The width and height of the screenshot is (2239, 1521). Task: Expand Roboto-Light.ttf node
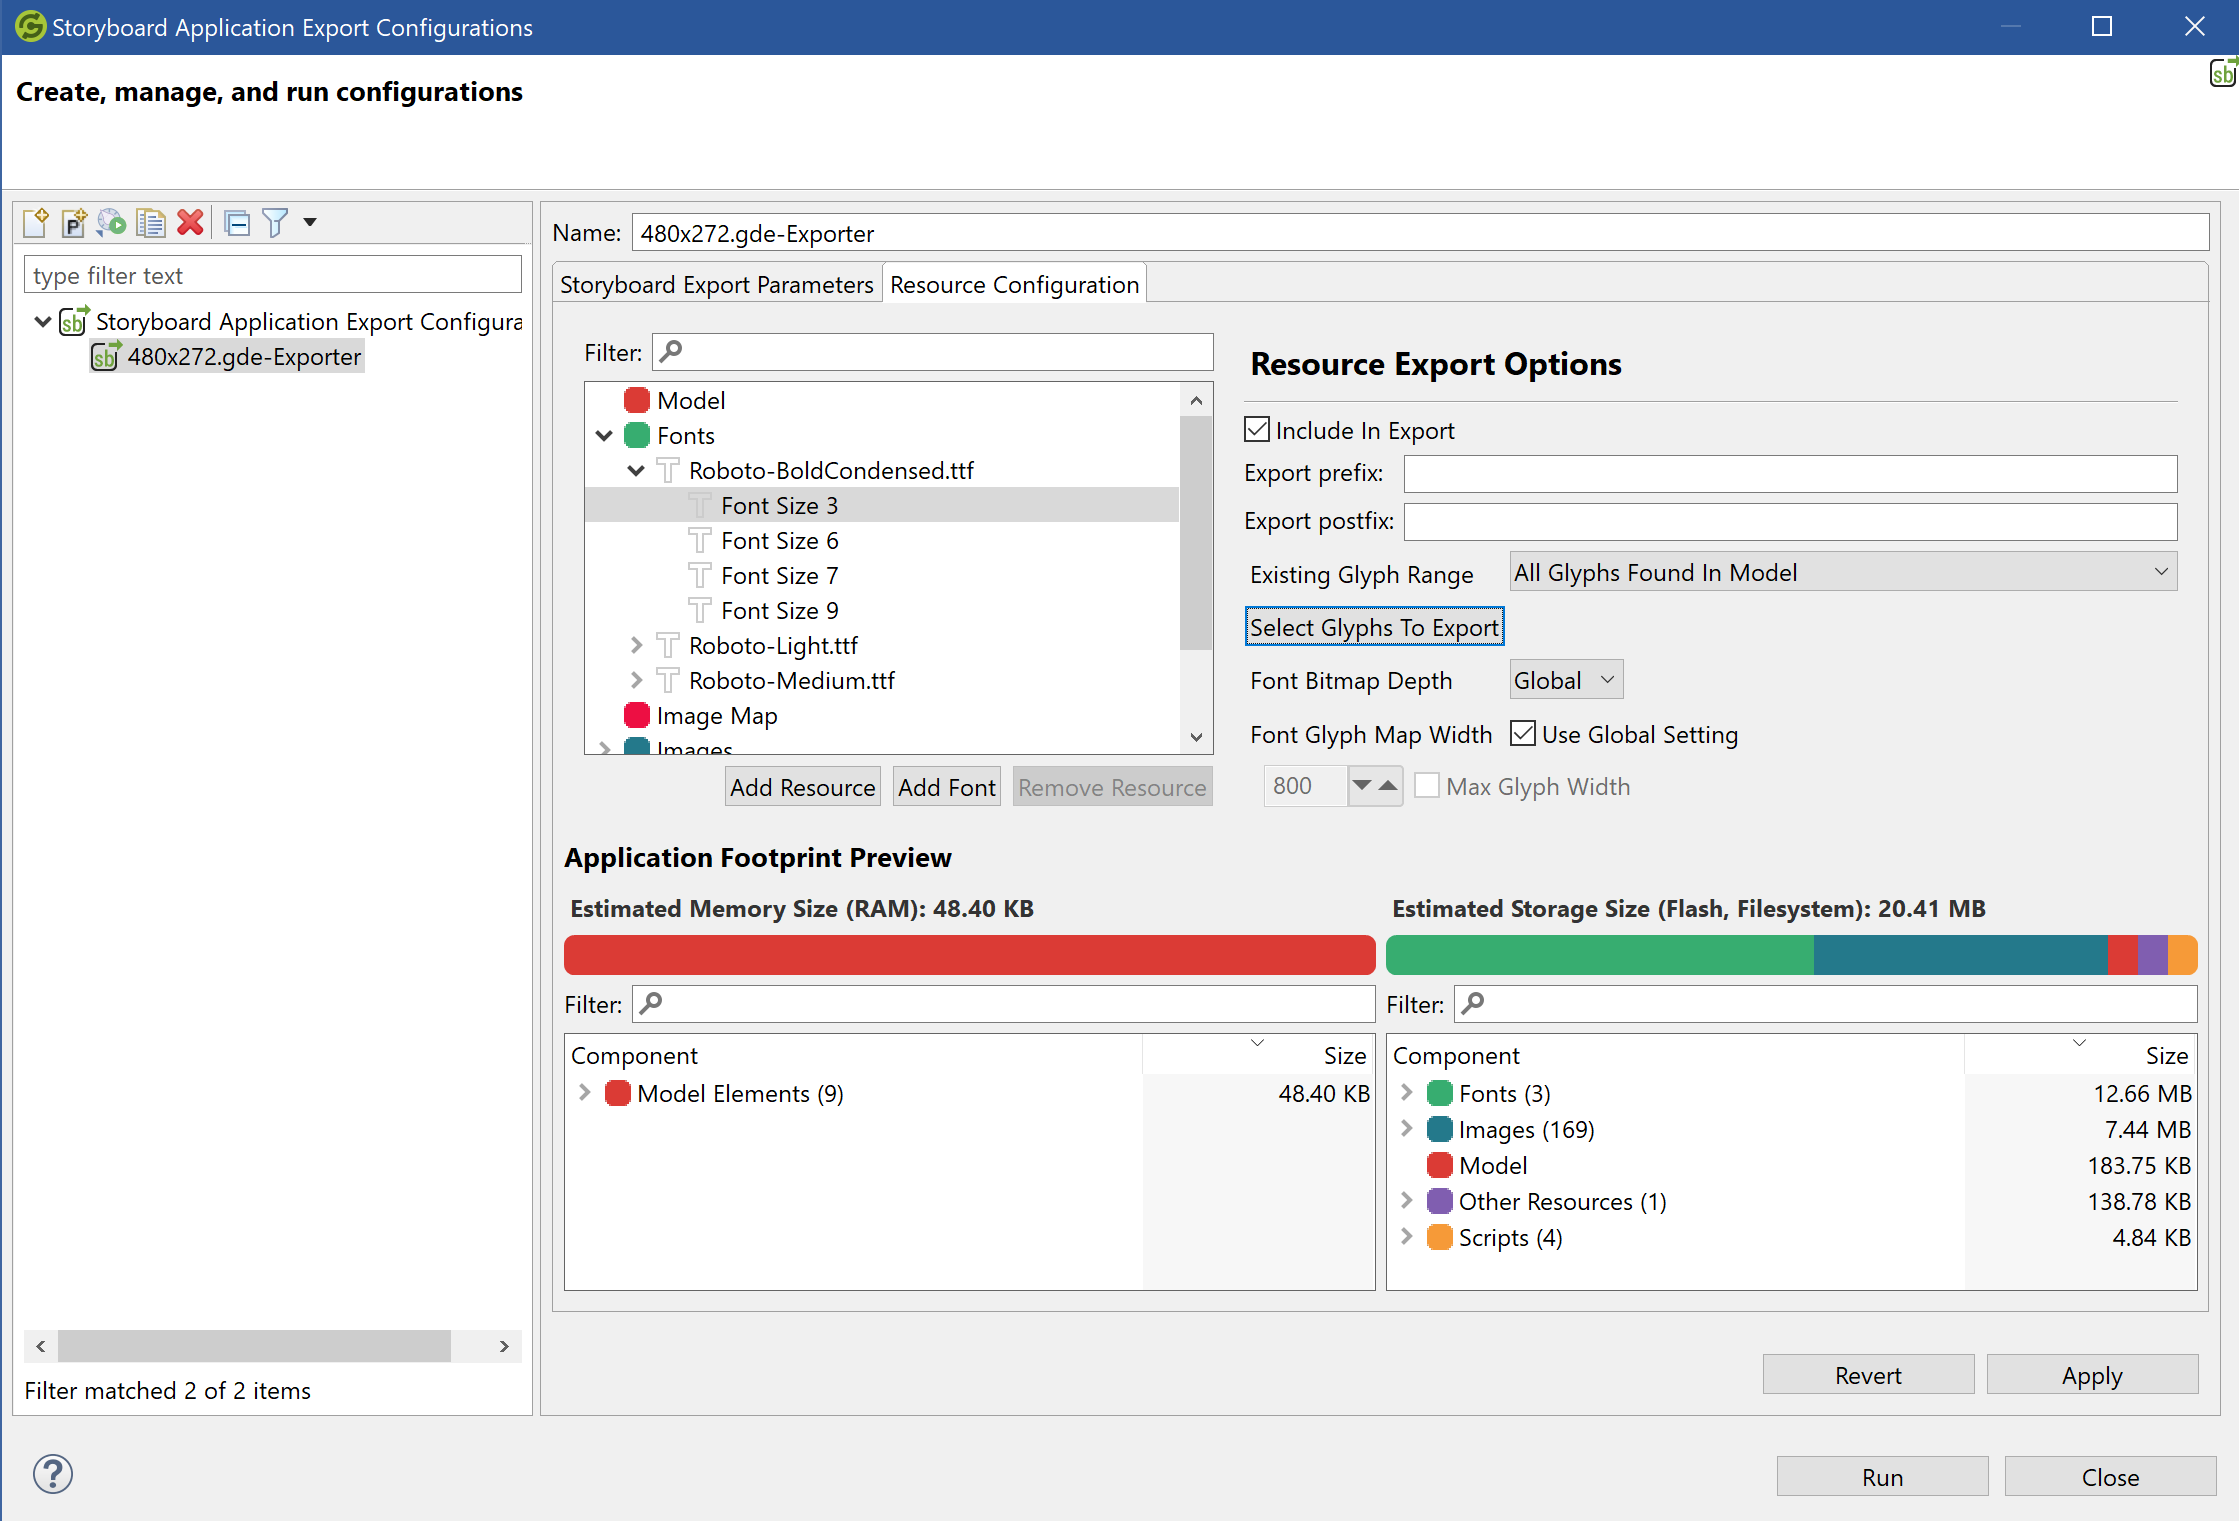636,645
